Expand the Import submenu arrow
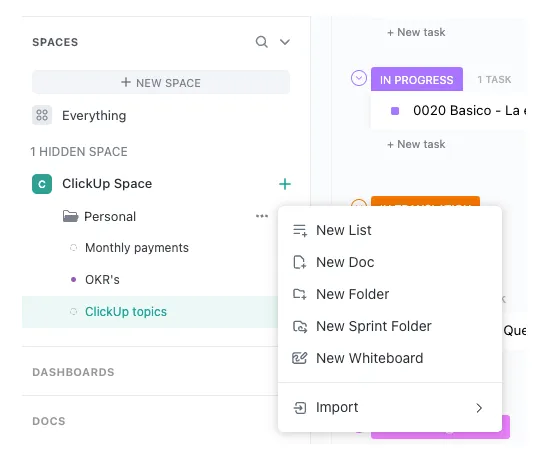 point(479,408)
